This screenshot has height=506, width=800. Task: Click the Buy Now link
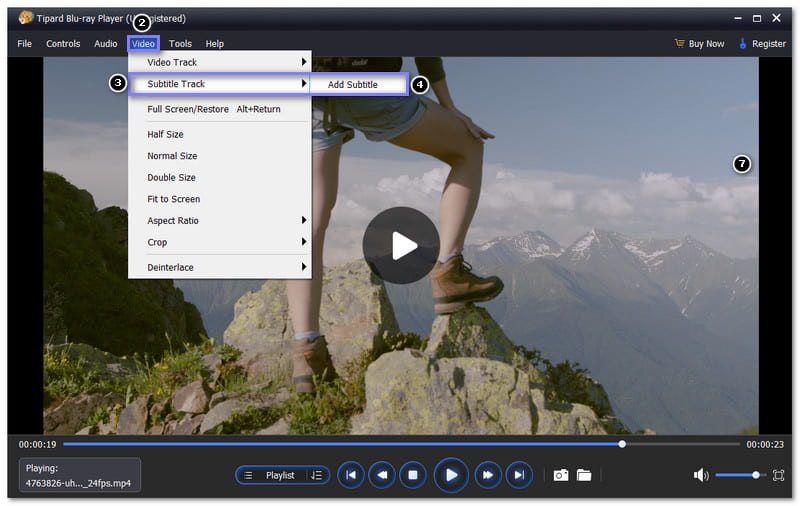click(x=706, y=44)
